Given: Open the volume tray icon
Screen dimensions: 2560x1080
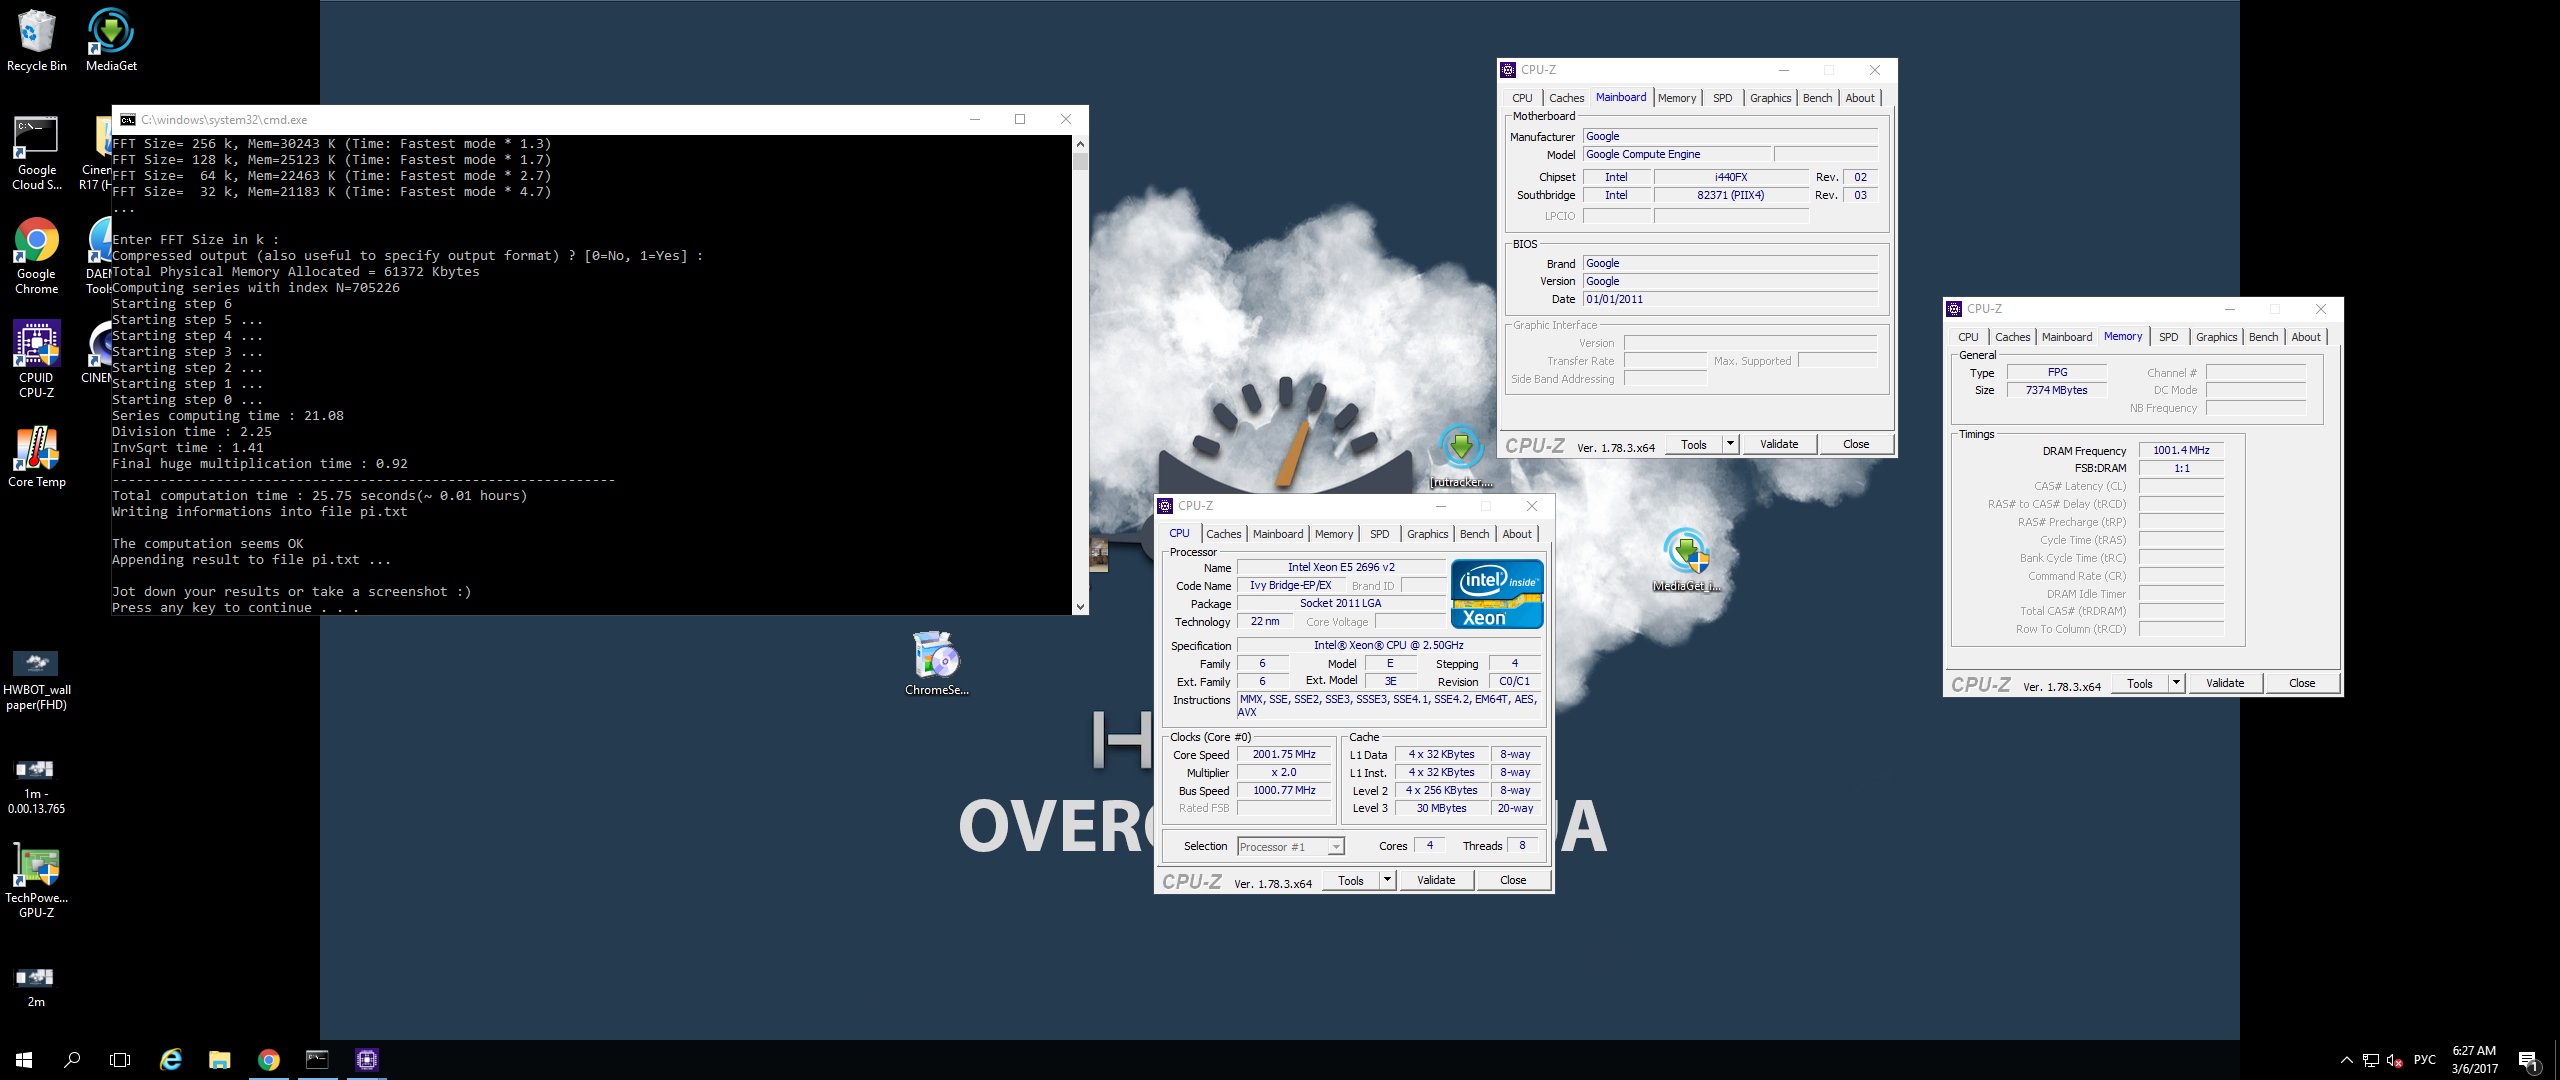Looking at the screenshot, I should click(x=2394, y=1060).
